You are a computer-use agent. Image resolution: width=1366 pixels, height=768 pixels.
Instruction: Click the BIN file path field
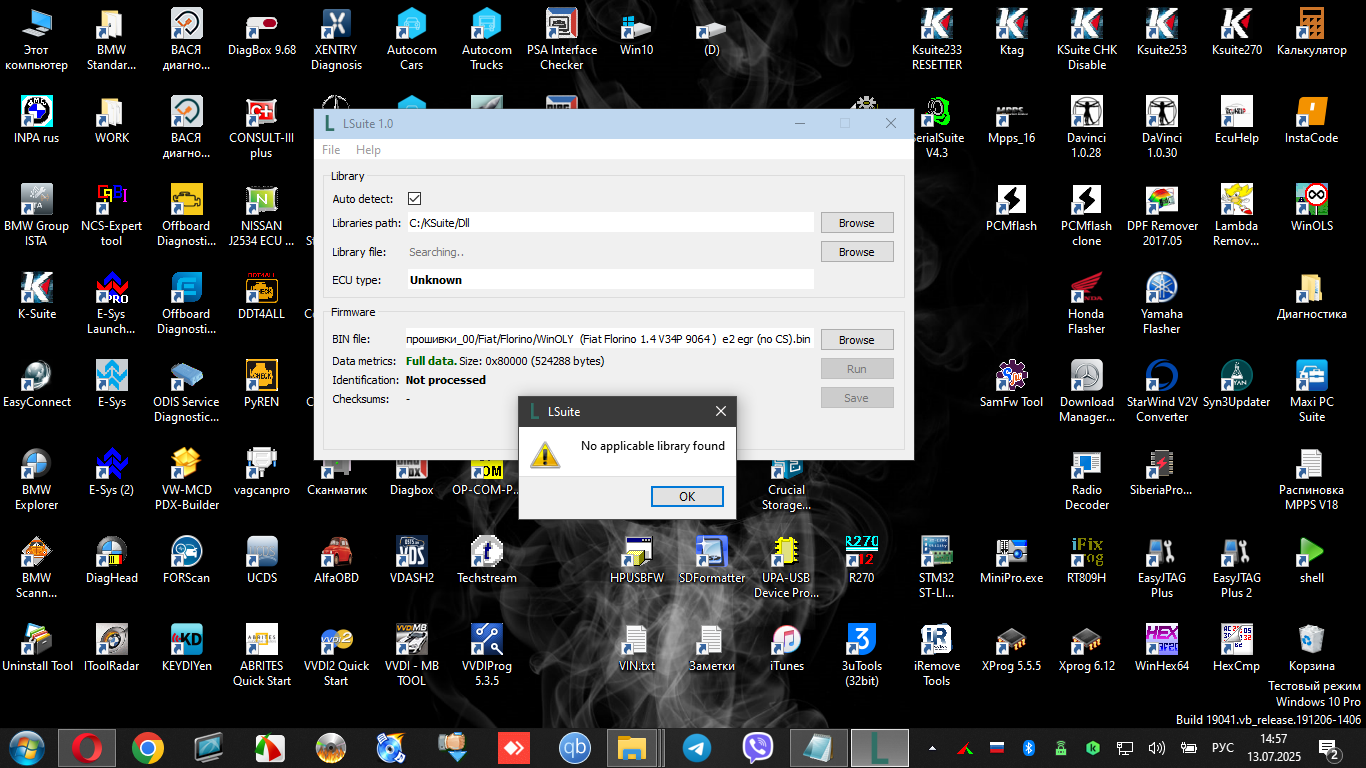click(609, 339)
